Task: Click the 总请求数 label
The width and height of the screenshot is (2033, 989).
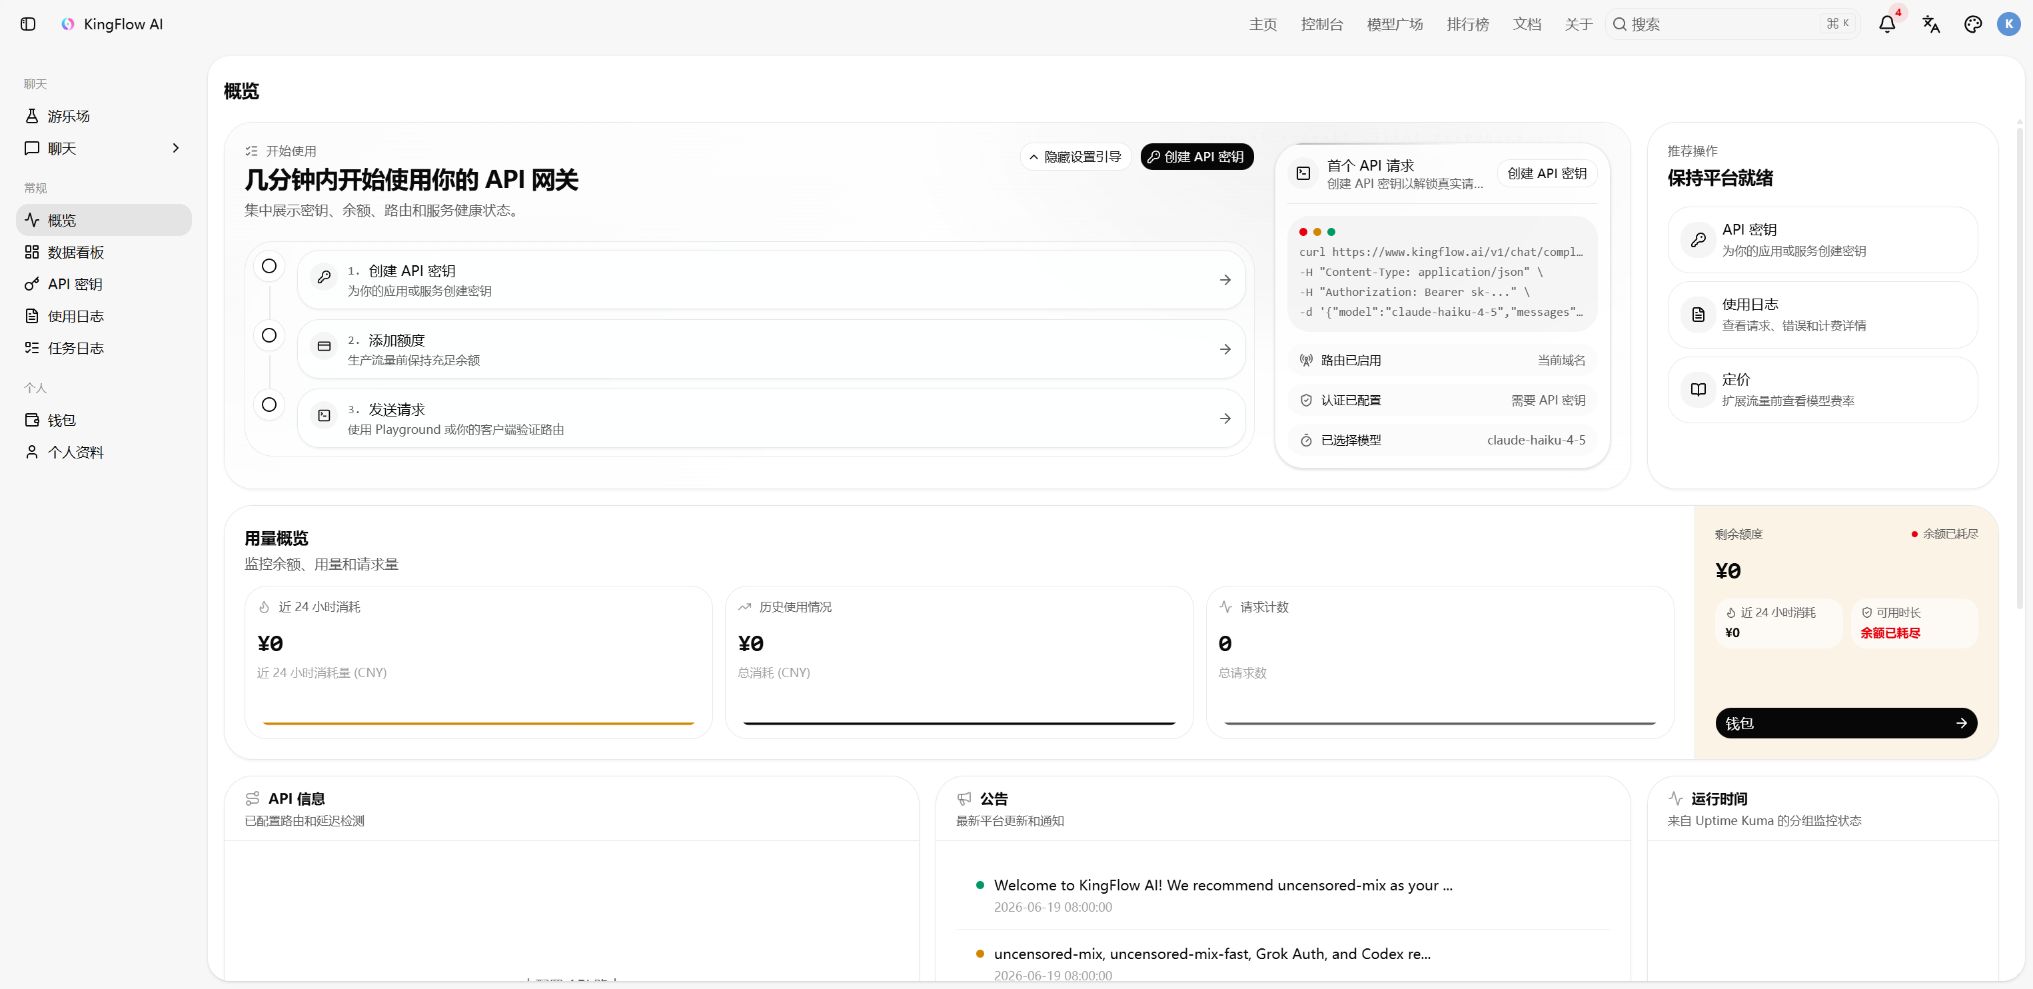Action: coord(1242,673)
